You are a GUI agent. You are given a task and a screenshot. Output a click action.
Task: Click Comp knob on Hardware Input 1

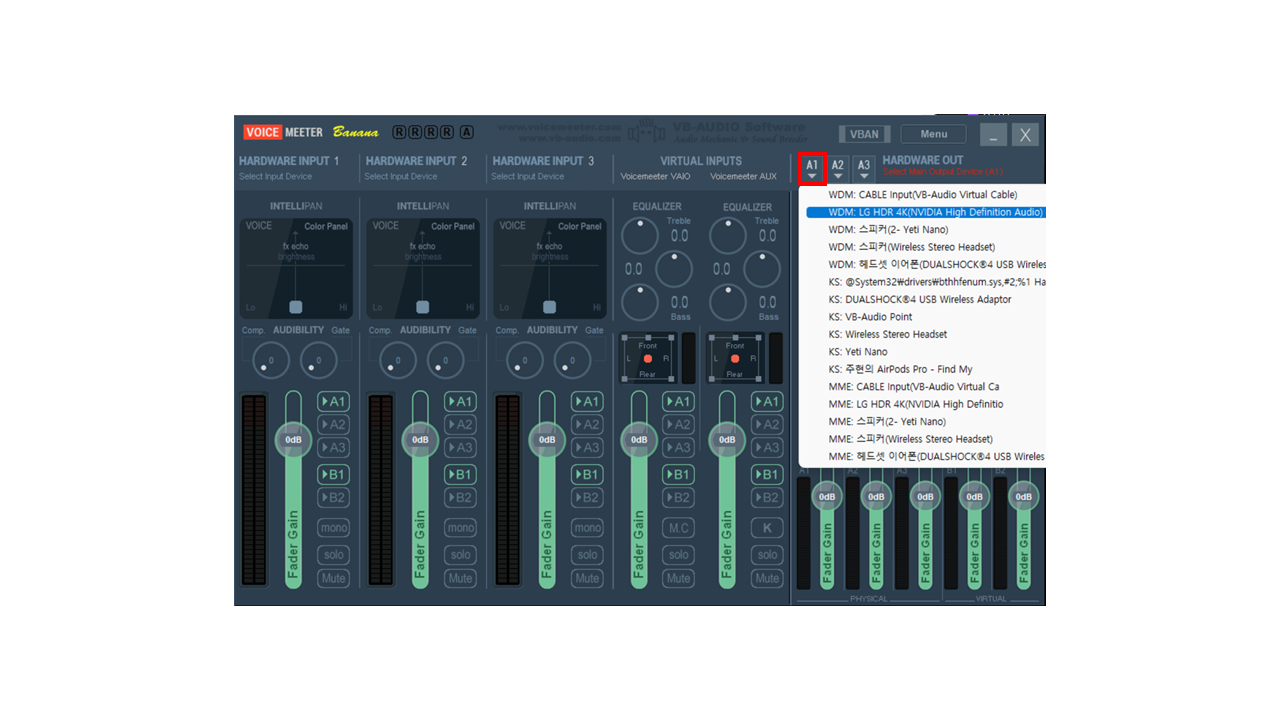pyautogui.click(x=270, y=360)
